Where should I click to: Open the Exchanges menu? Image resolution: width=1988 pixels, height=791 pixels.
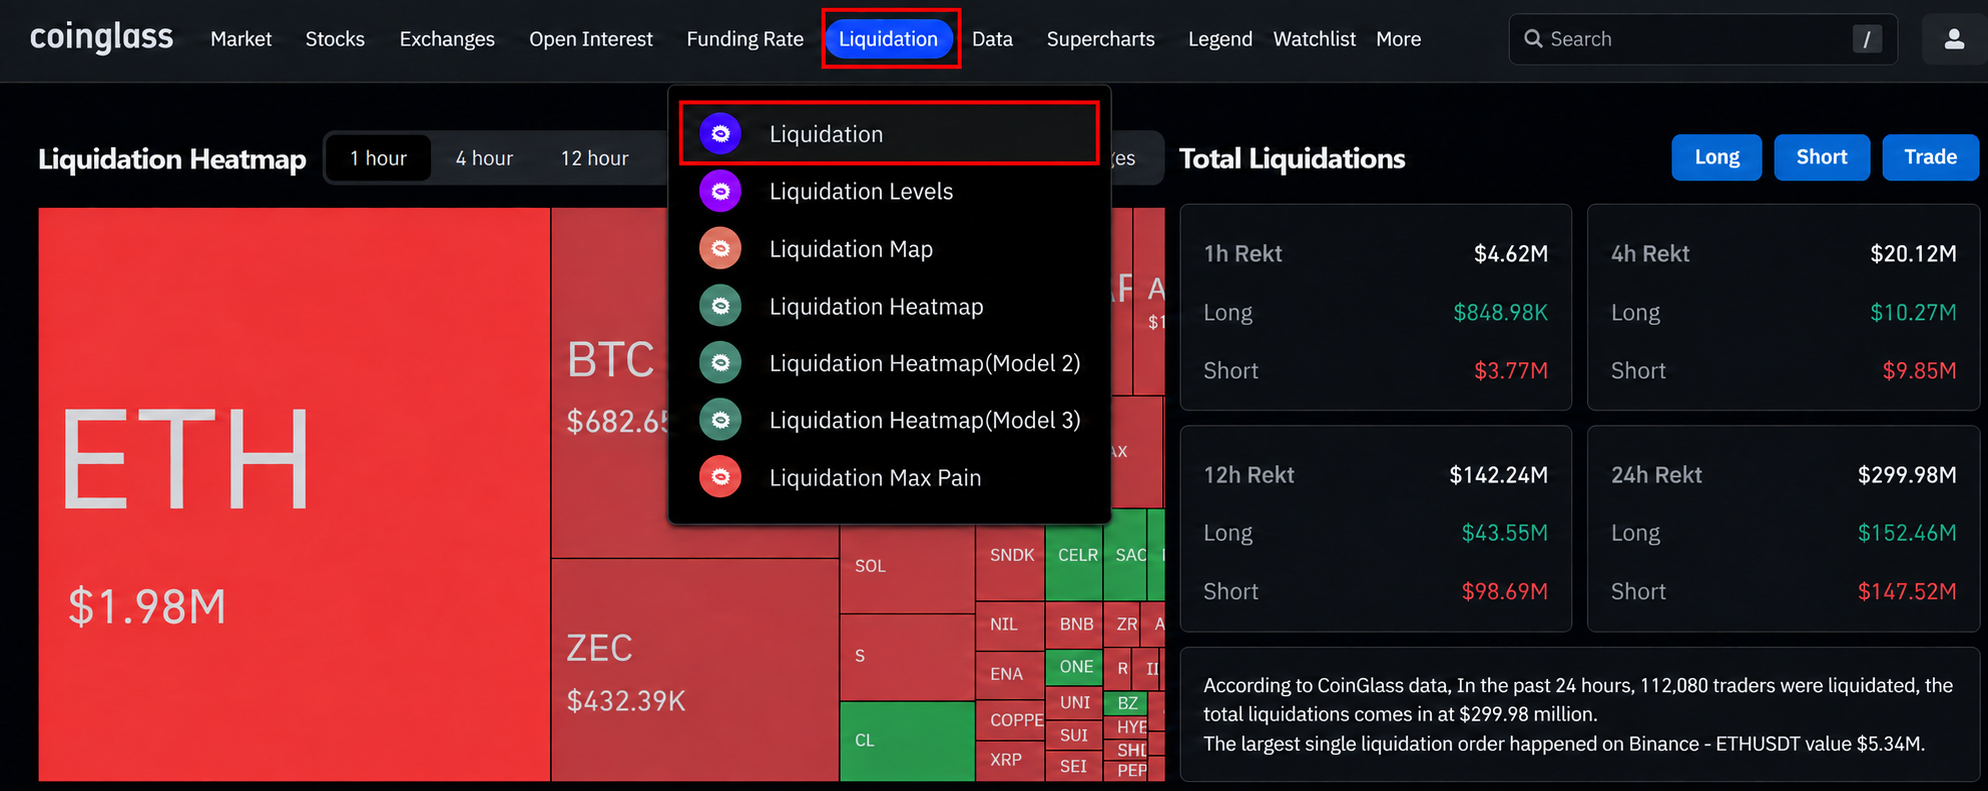point(447,39)
